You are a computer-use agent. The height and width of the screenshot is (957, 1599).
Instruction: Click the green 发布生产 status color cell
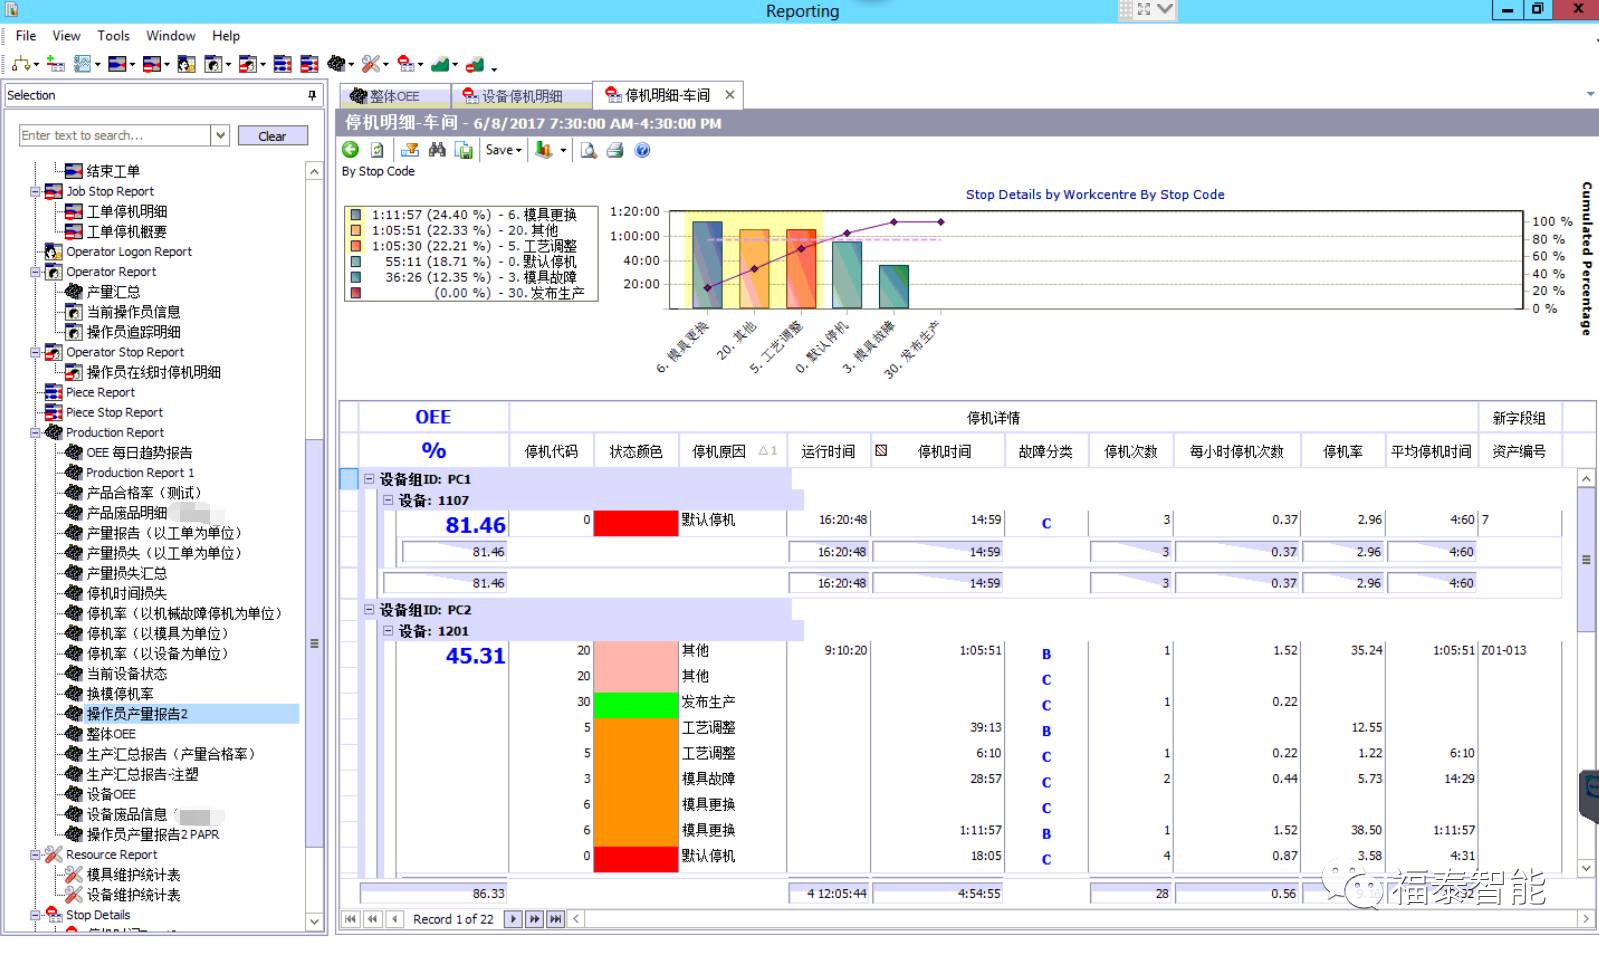635,702
